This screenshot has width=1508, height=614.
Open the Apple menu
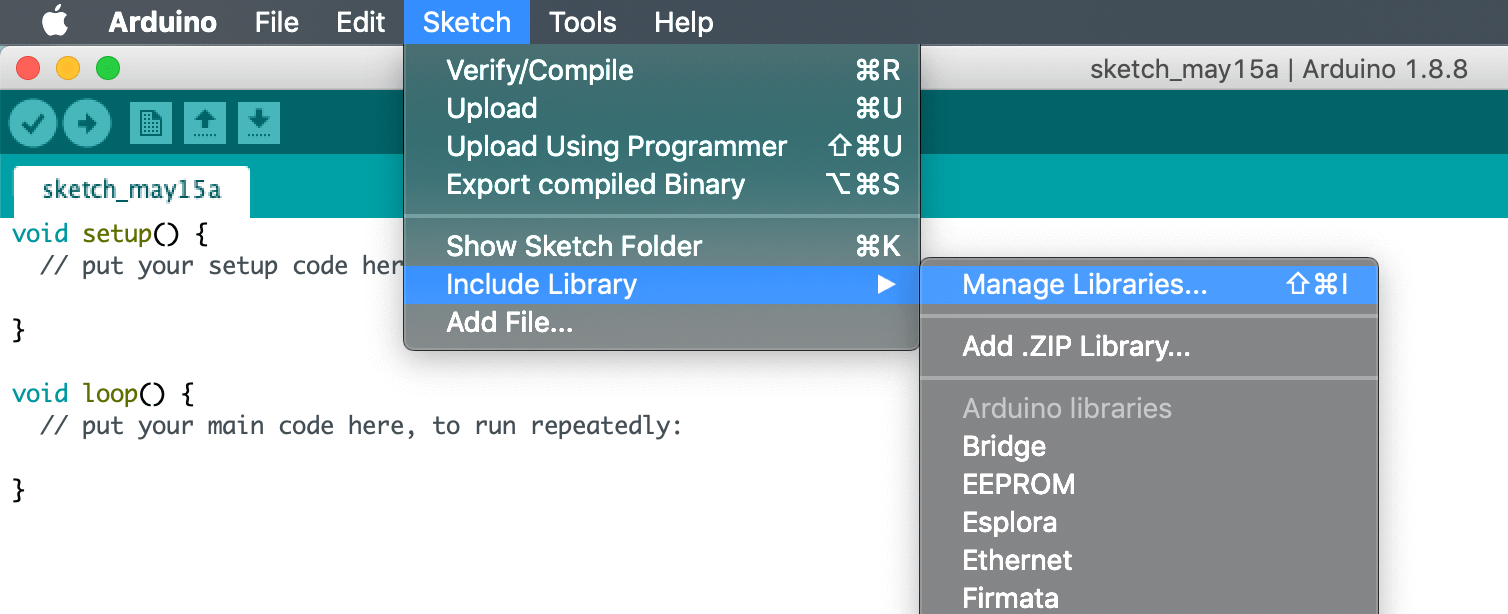coord(55,21)
